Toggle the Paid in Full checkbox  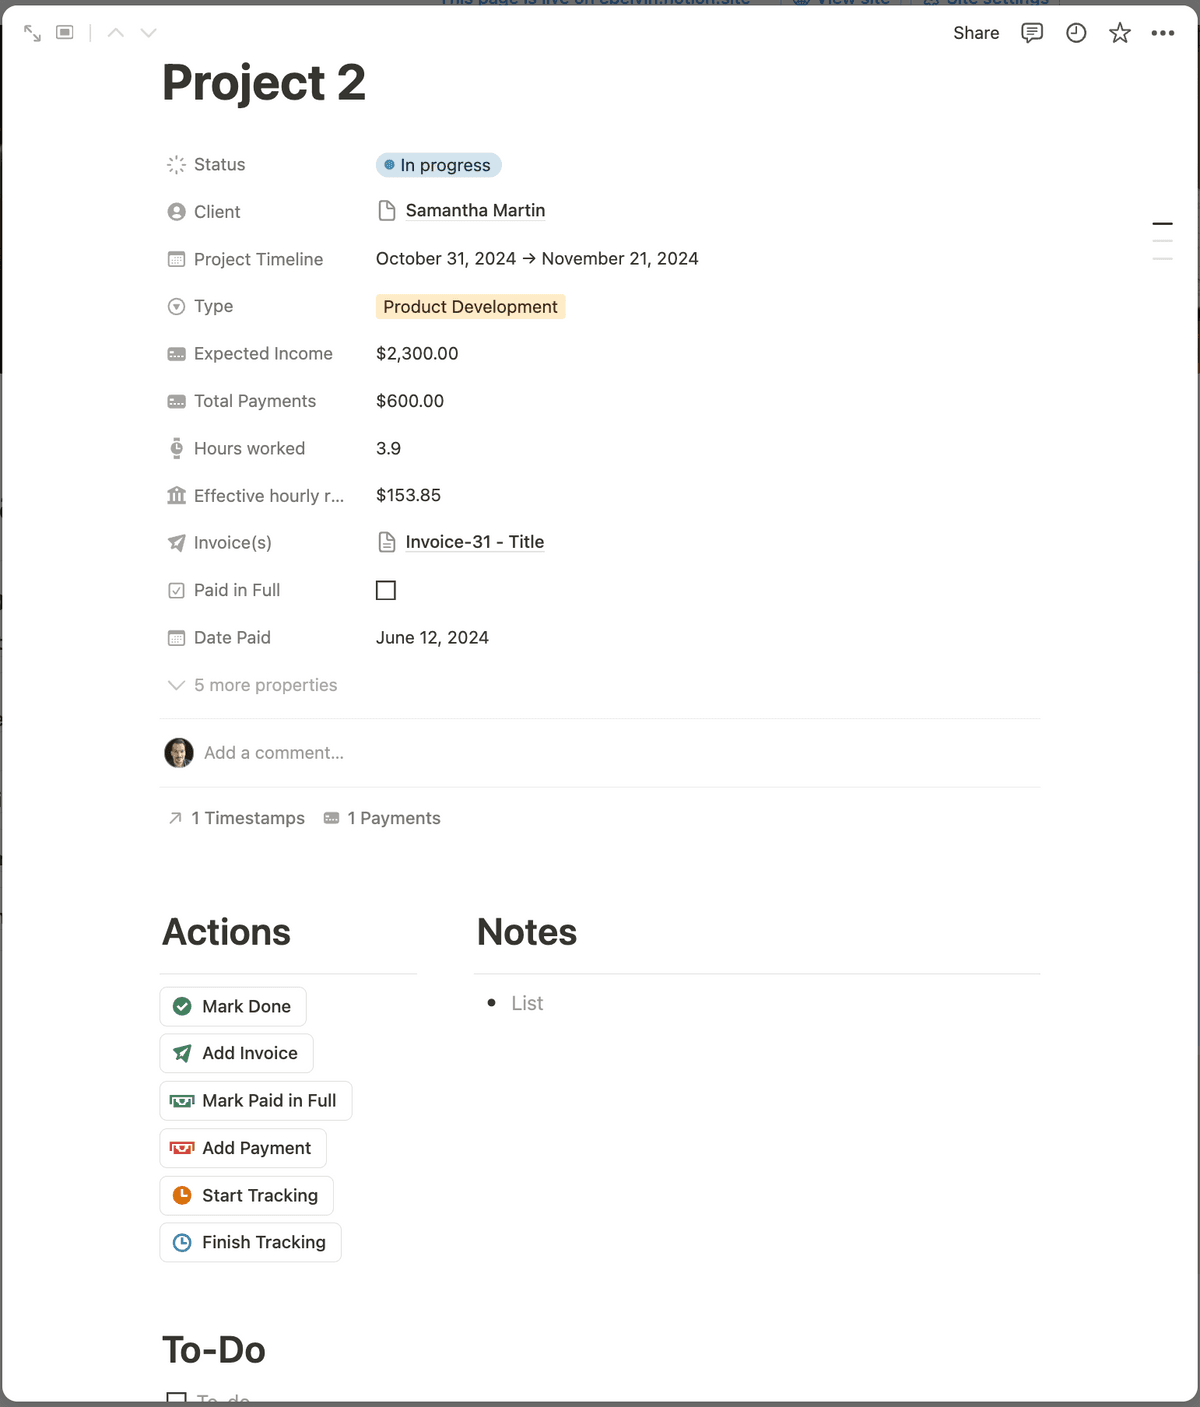tap(386, 590)
